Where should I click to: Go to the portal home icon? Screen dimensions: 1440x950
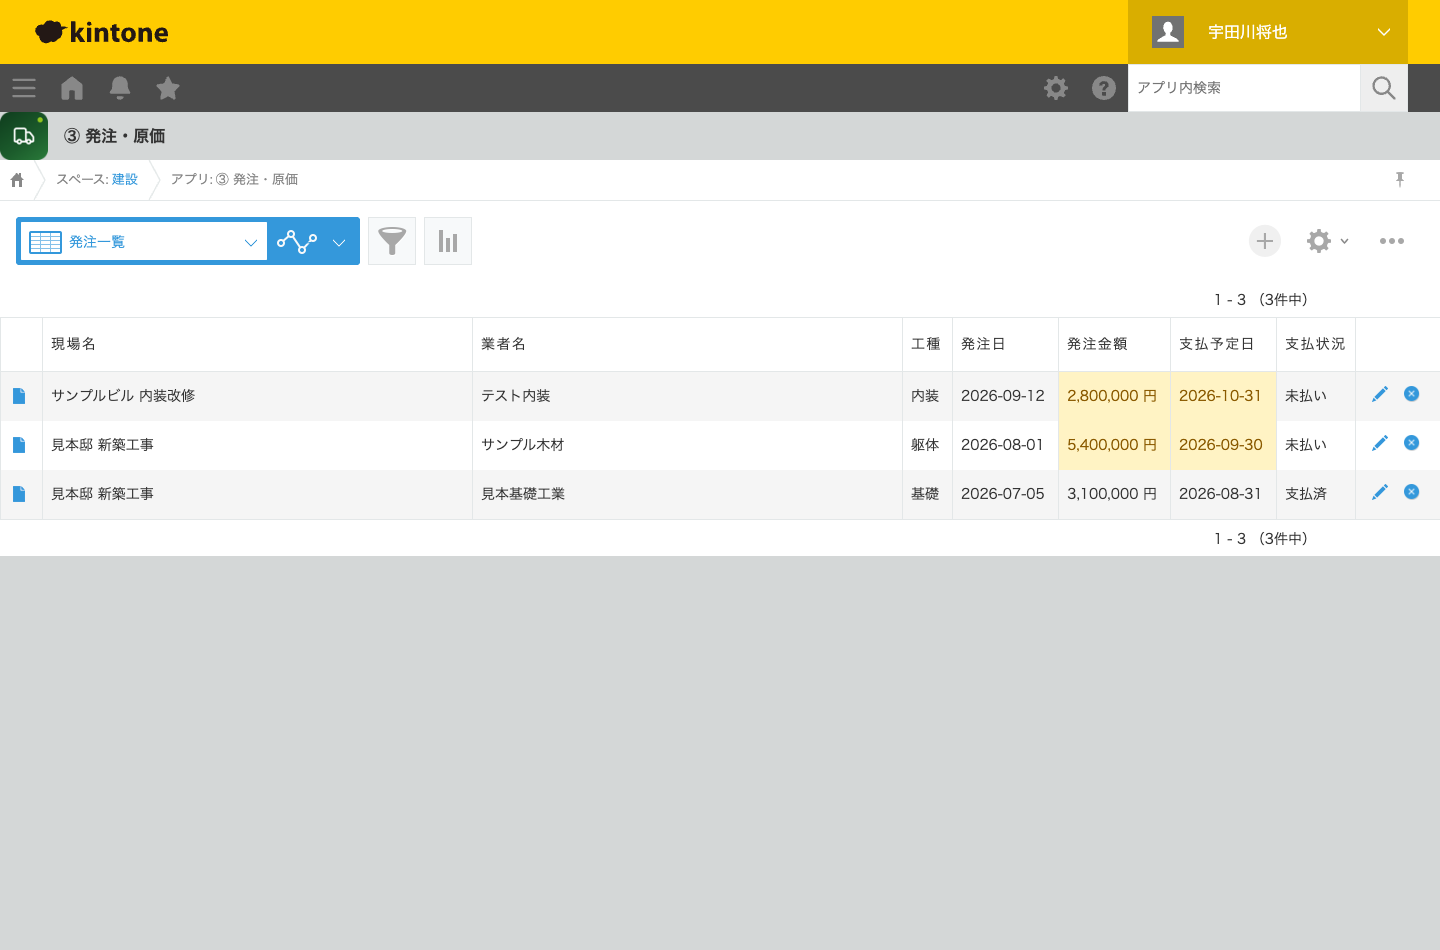coord(72,88)
